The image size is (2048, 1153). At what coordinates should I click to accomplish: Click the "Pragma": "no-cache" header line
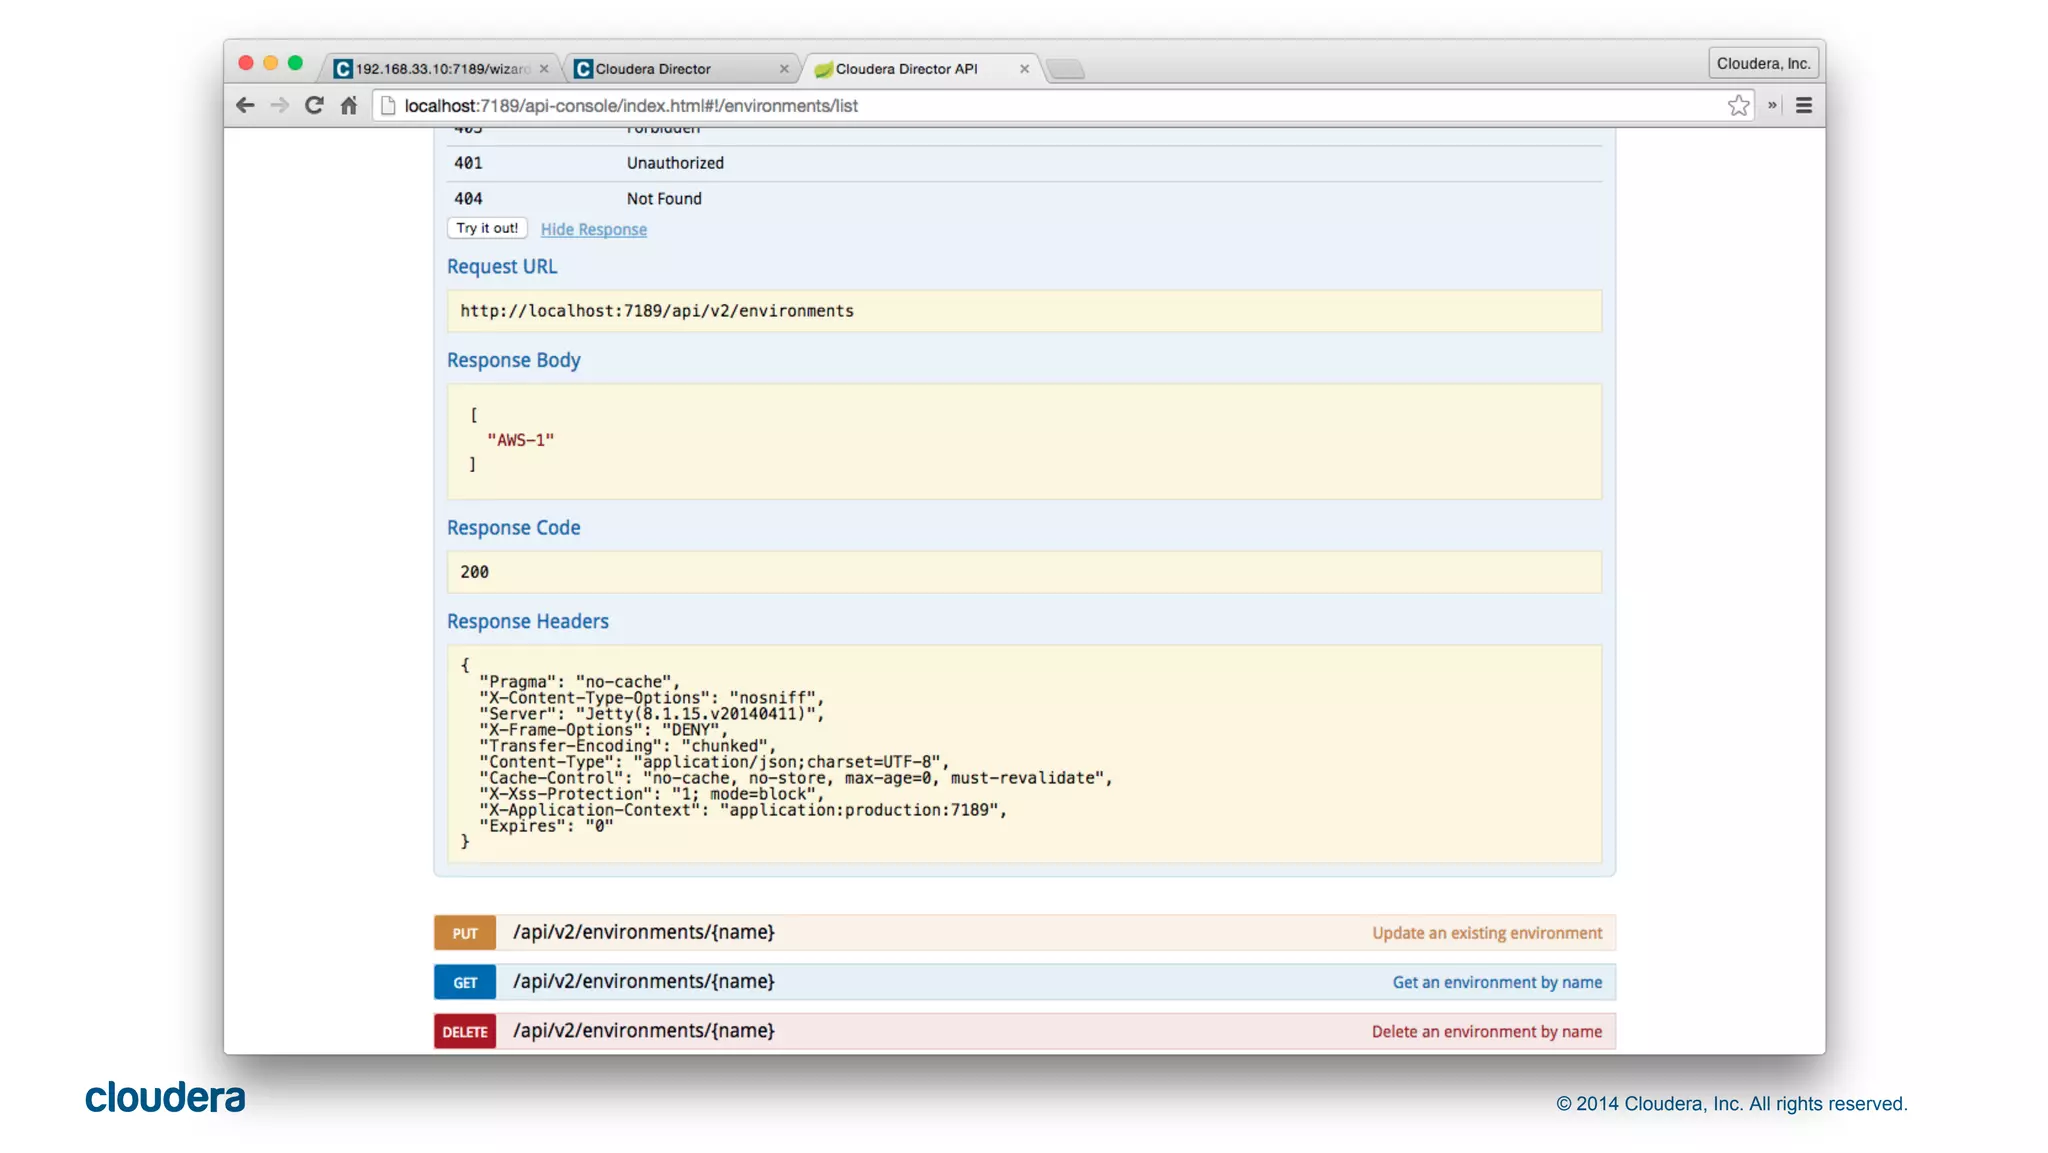tap(579, 682)
